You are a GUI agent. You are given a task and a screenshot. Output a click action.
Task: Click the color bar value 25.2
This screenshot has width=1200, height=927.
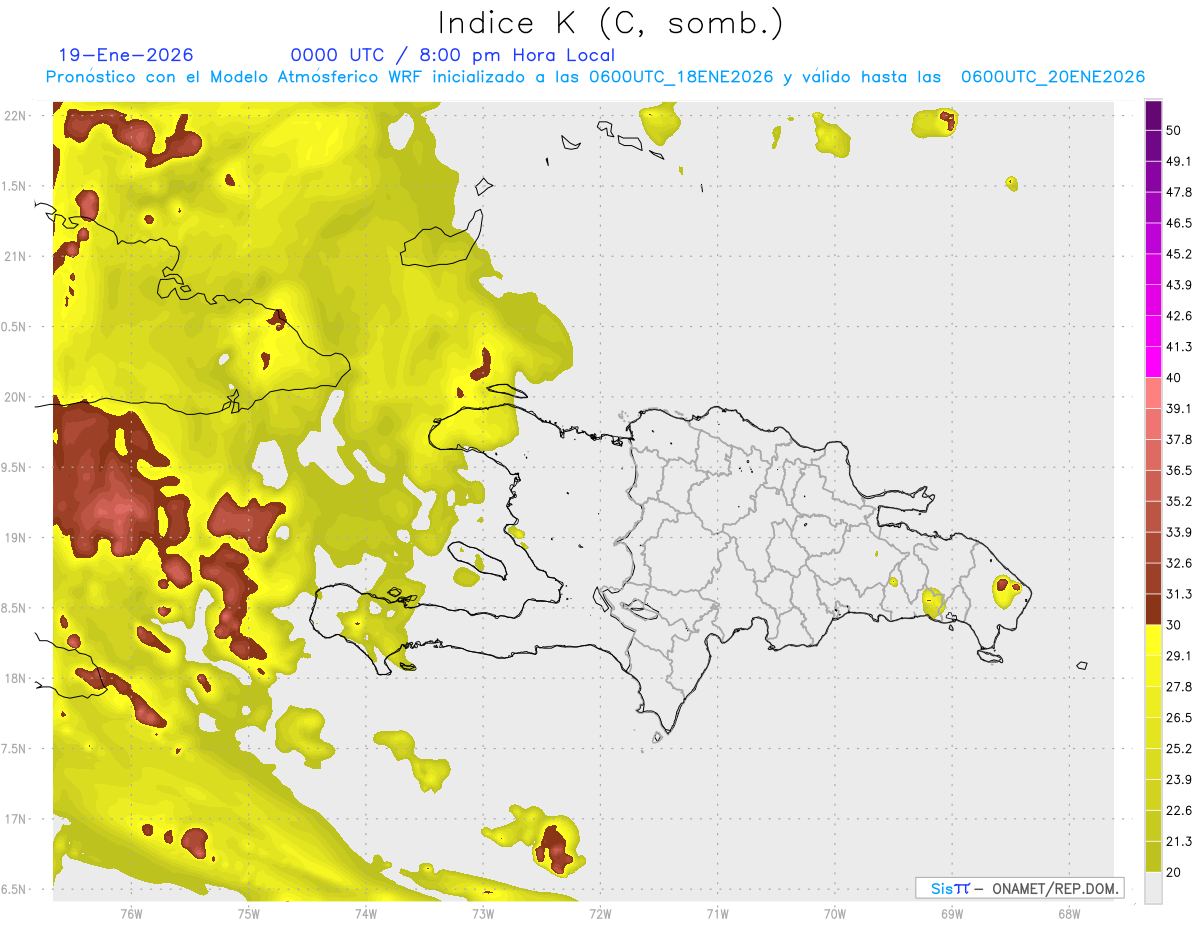pyautogui.click(x=1179, y=749)
